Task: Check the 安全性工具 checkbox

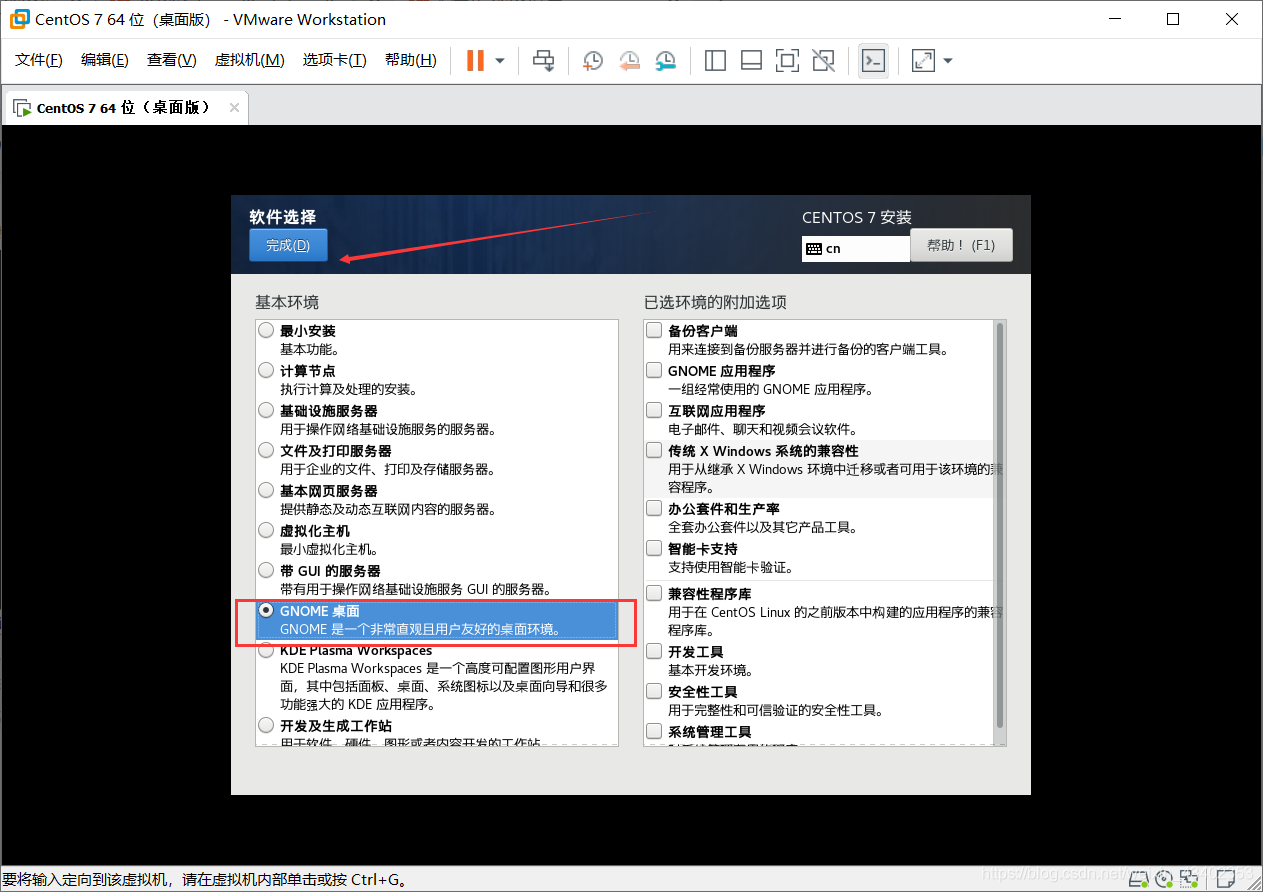Action: point(654,691)
